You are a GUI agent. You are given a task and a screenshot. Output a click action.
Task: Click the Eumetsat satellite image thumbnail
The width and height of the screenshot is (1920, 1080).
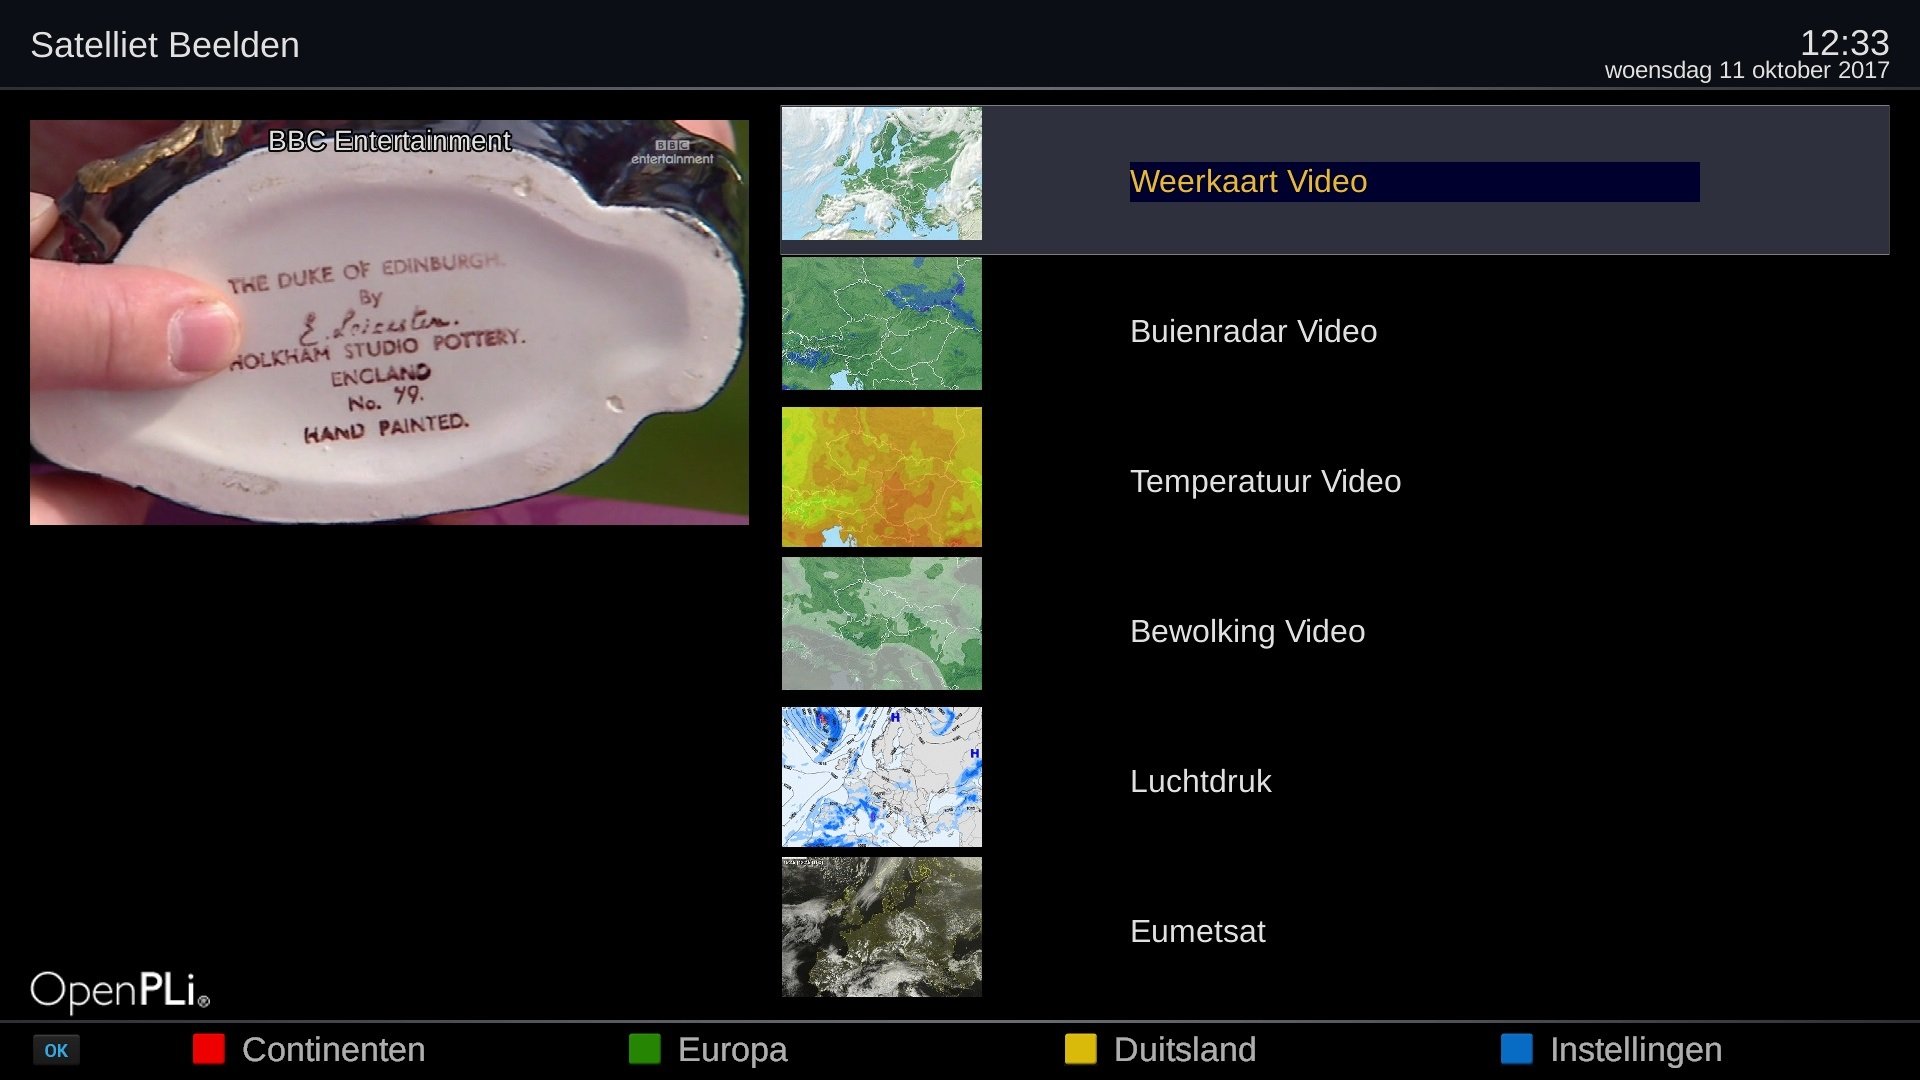point(881,927)
